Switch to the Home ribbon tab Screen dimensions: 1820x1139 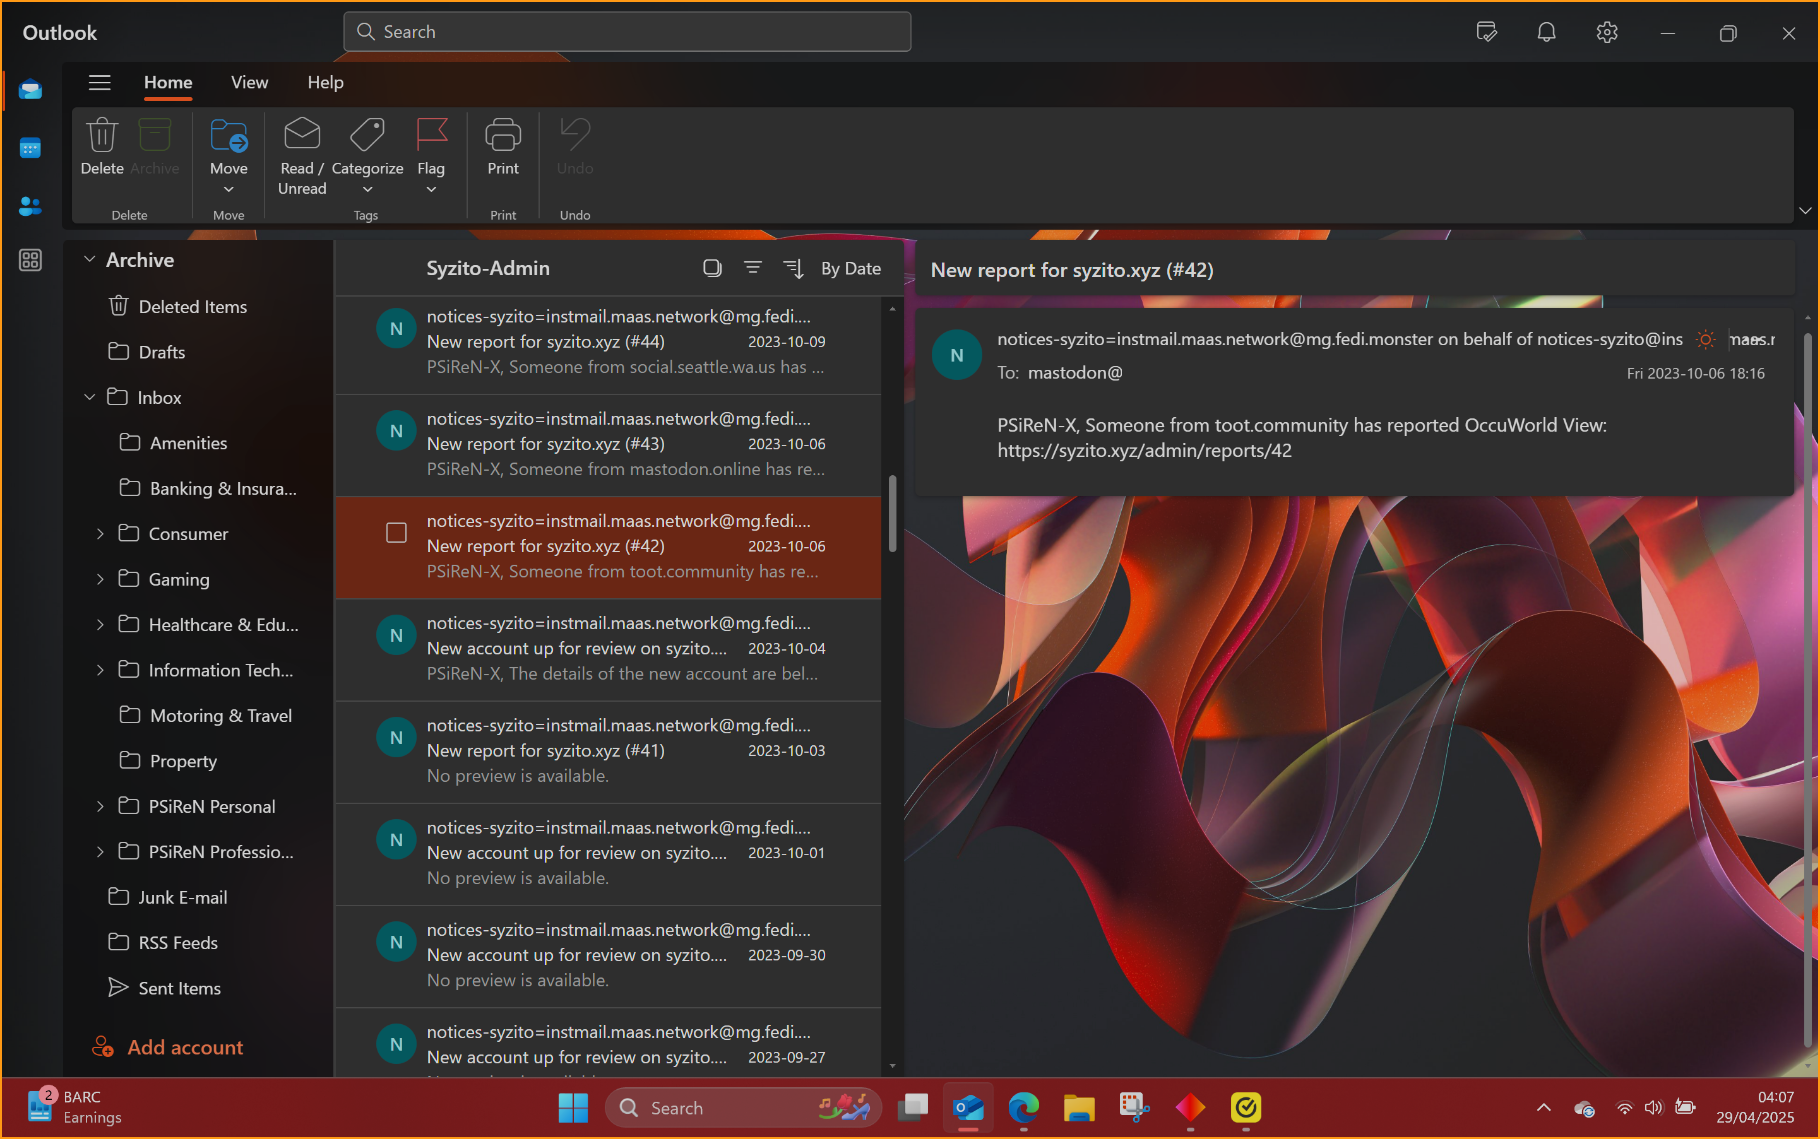[168, 83]
